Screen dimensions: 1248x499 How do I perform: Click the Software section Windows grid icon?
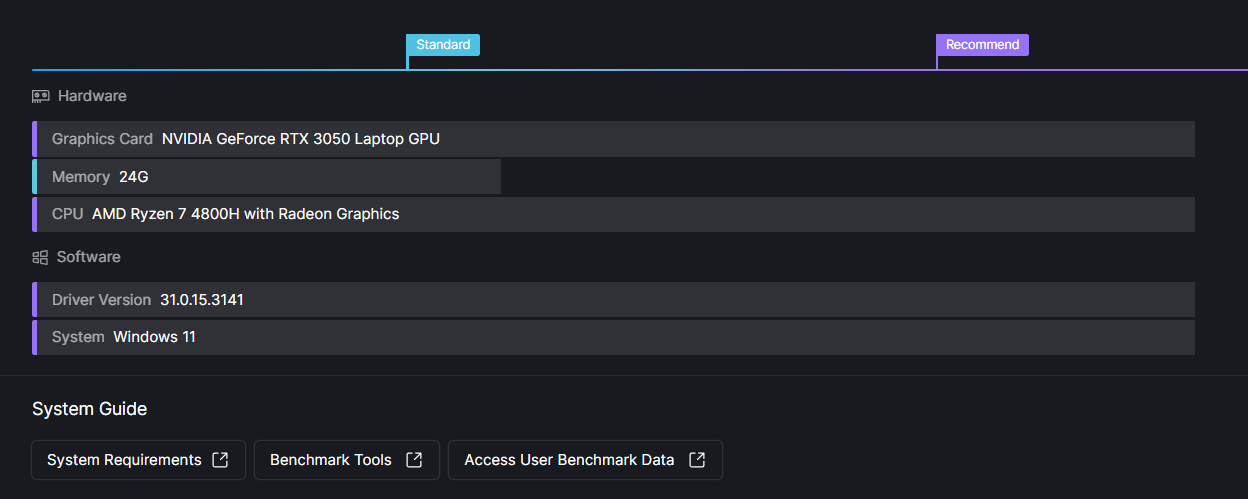coord(40,257)
